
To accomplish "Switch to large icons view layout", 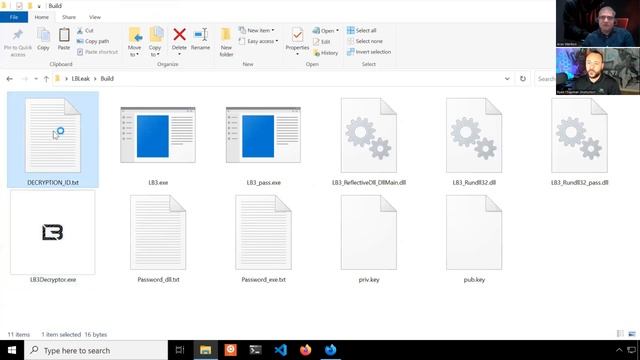I will [x=632, y=334].
